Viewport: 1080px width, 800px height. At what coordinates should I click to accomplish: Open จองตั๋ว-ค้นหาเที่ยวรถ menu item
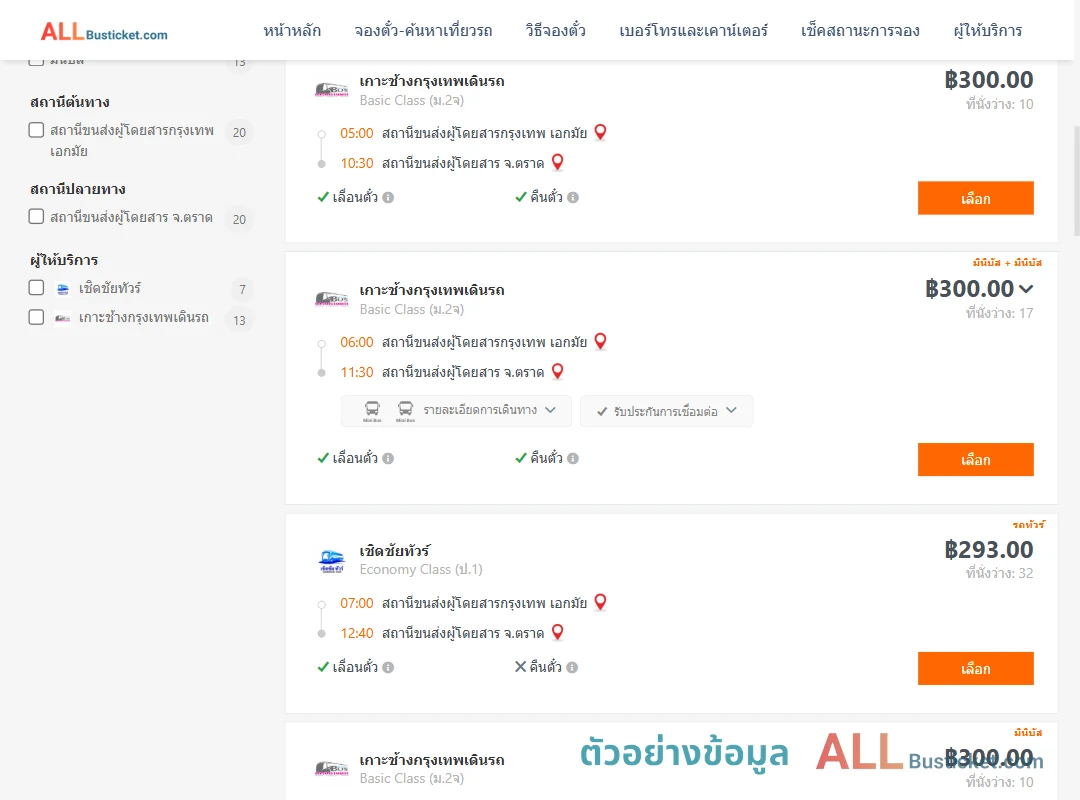point(423,31)
